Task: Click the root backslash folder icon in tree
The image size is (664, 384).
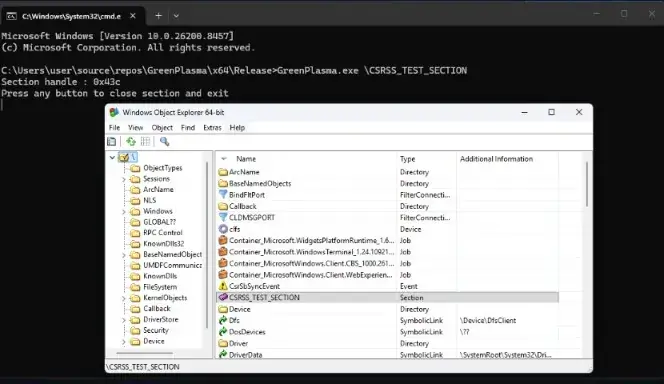Action: (x=124, y=157)
